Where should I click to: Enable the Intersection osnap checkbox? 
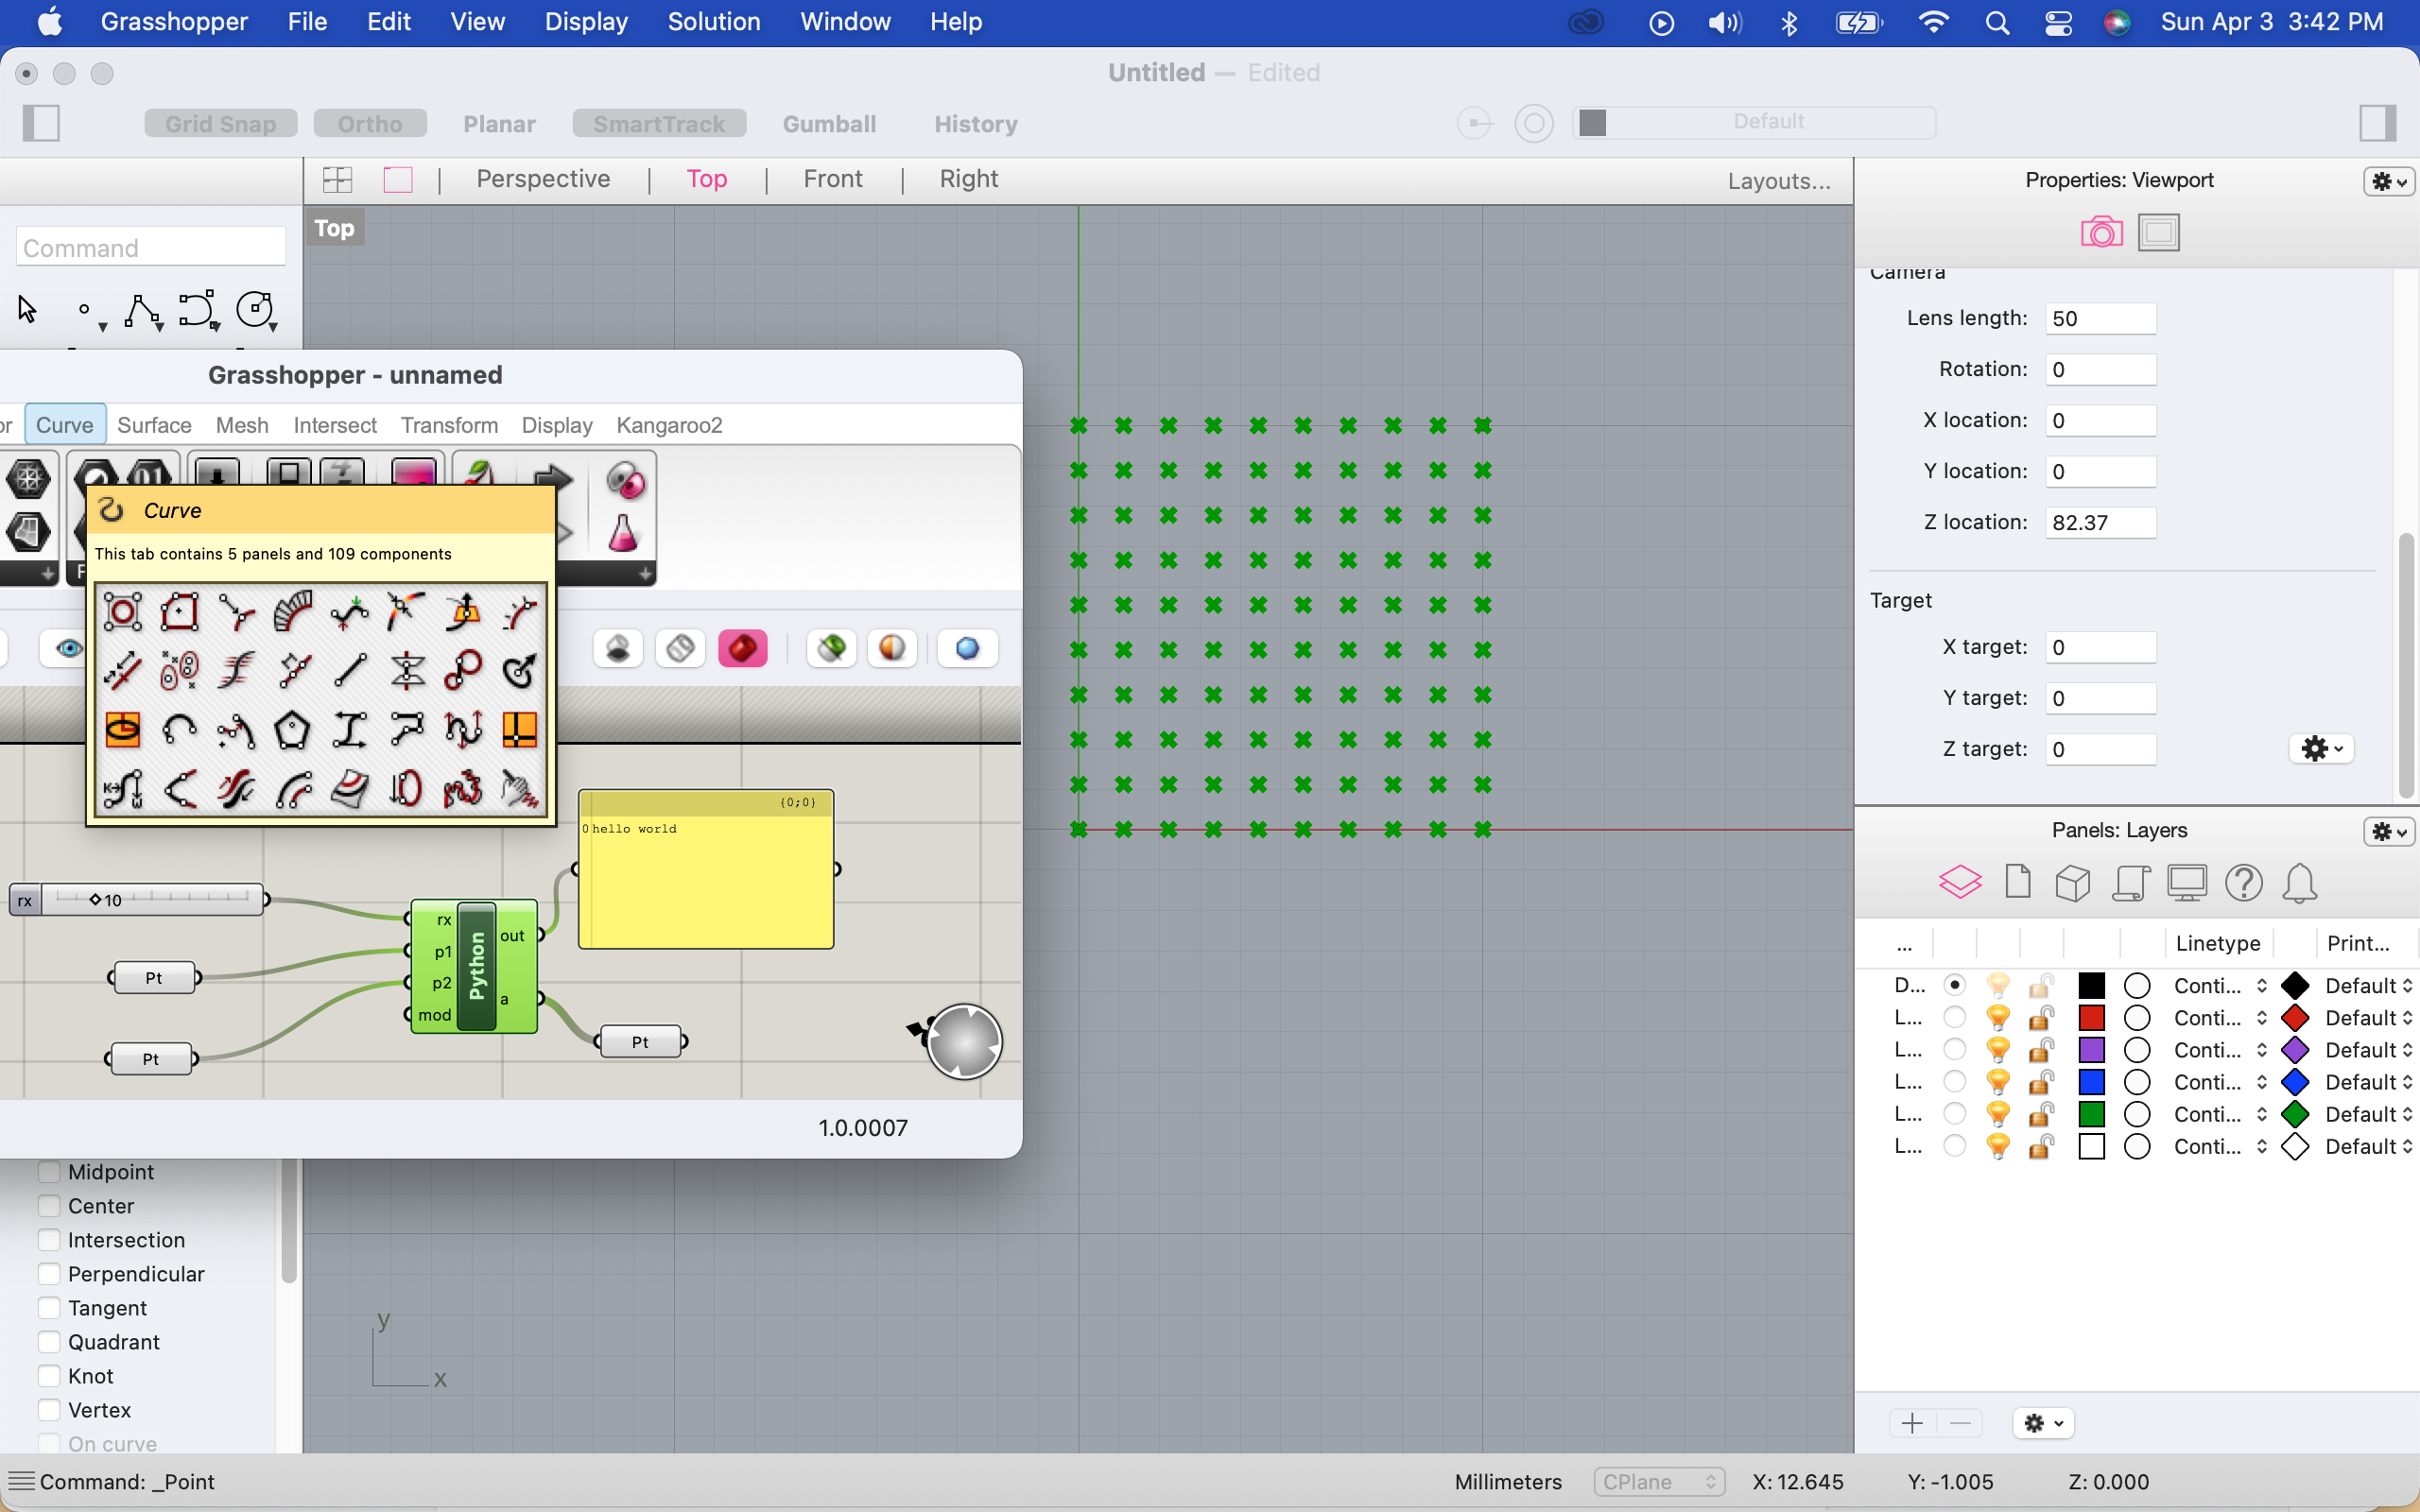(49, 1239)
